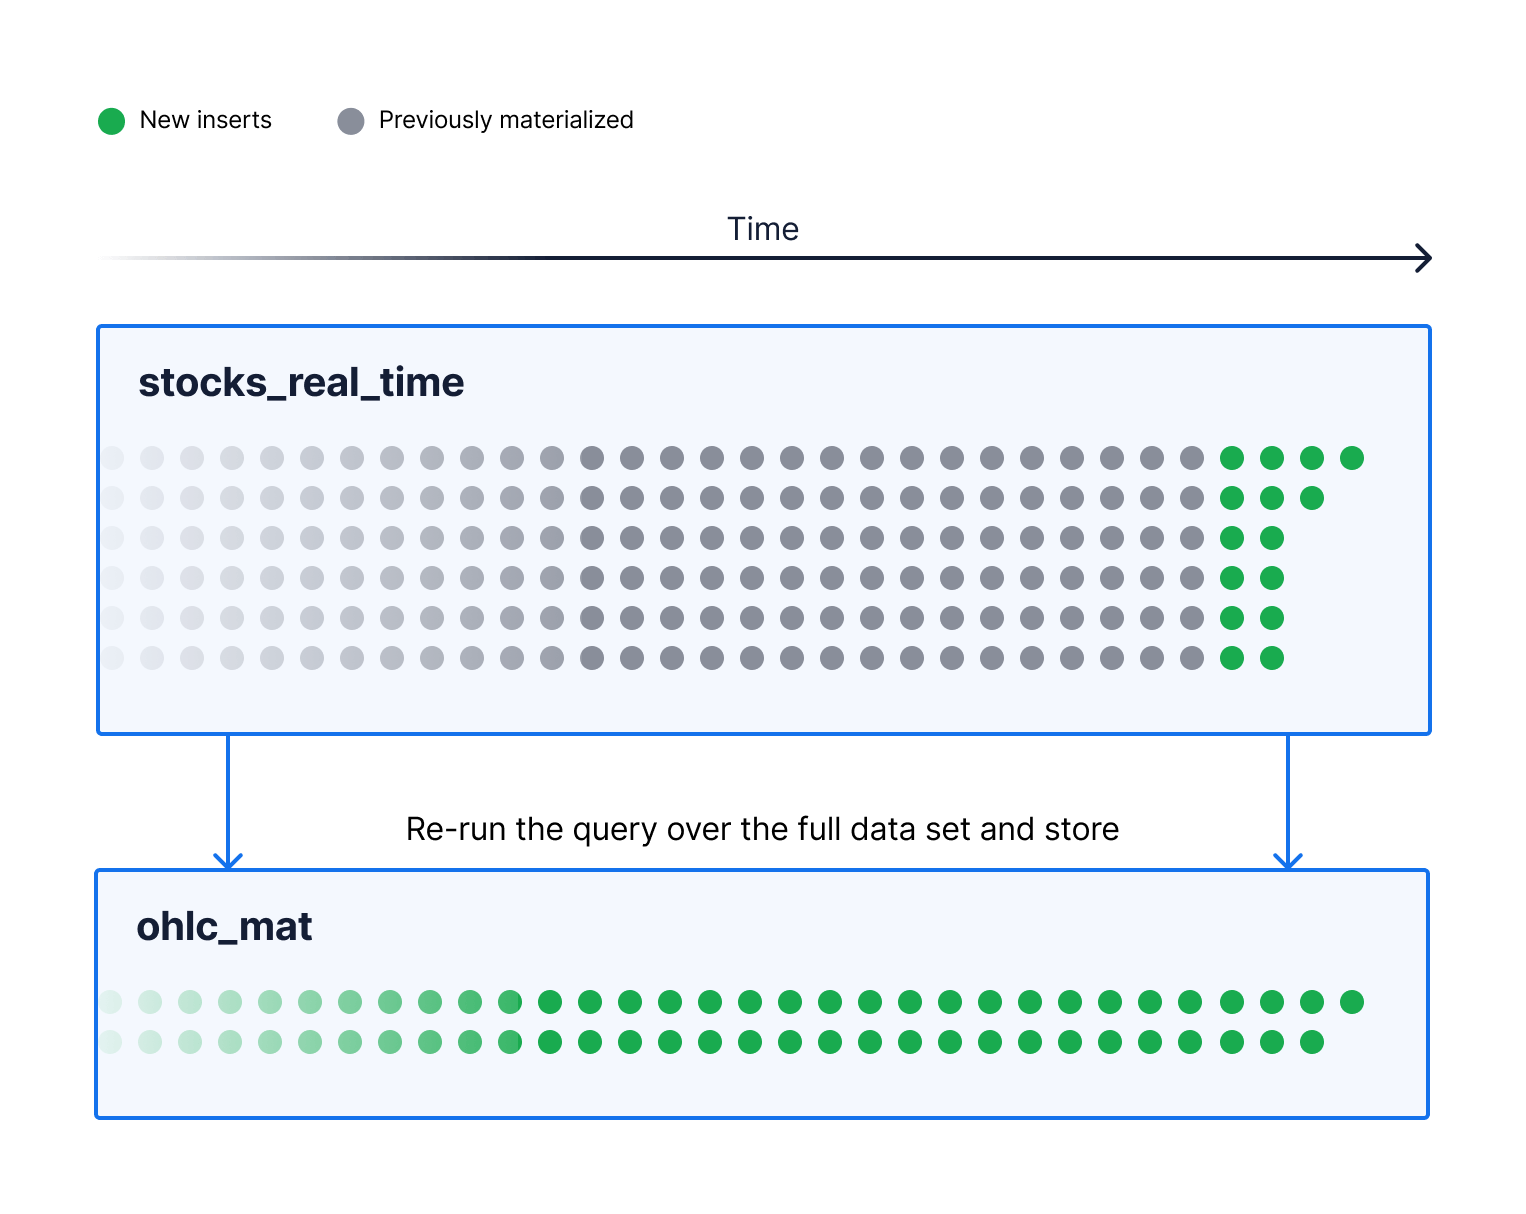This screenshot has height=1214, width=1526.
Task: Click the right downward arrowhead into ohlc_mat
Action: pyautogui.click(x=1288, y=859)
